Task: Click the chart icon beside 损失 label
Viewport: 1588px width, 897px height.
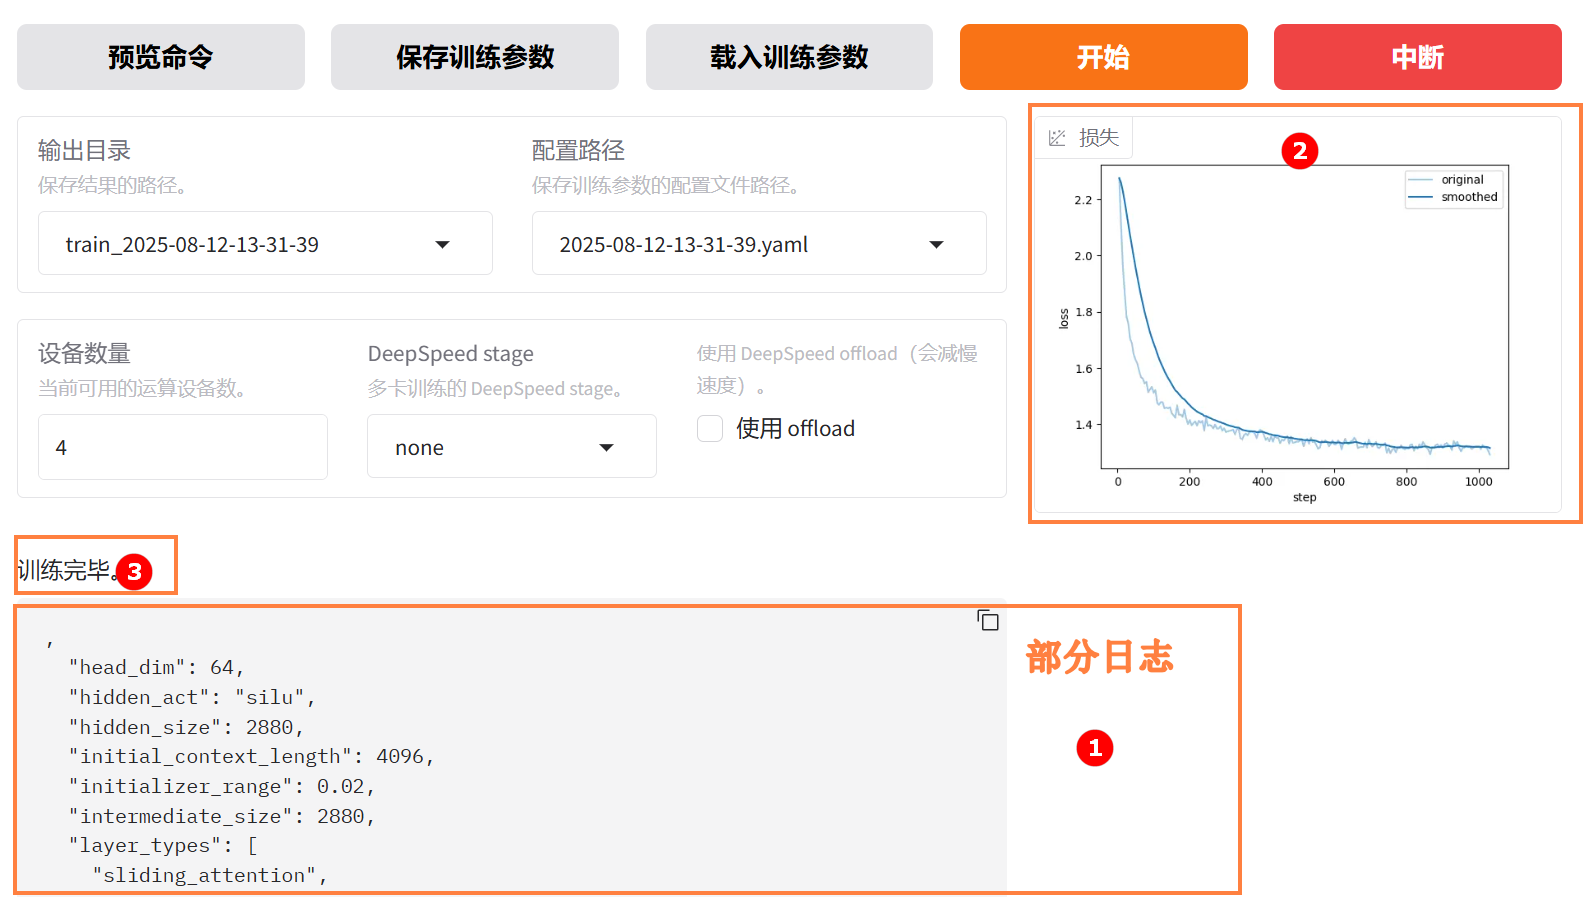Action: 1057,138
